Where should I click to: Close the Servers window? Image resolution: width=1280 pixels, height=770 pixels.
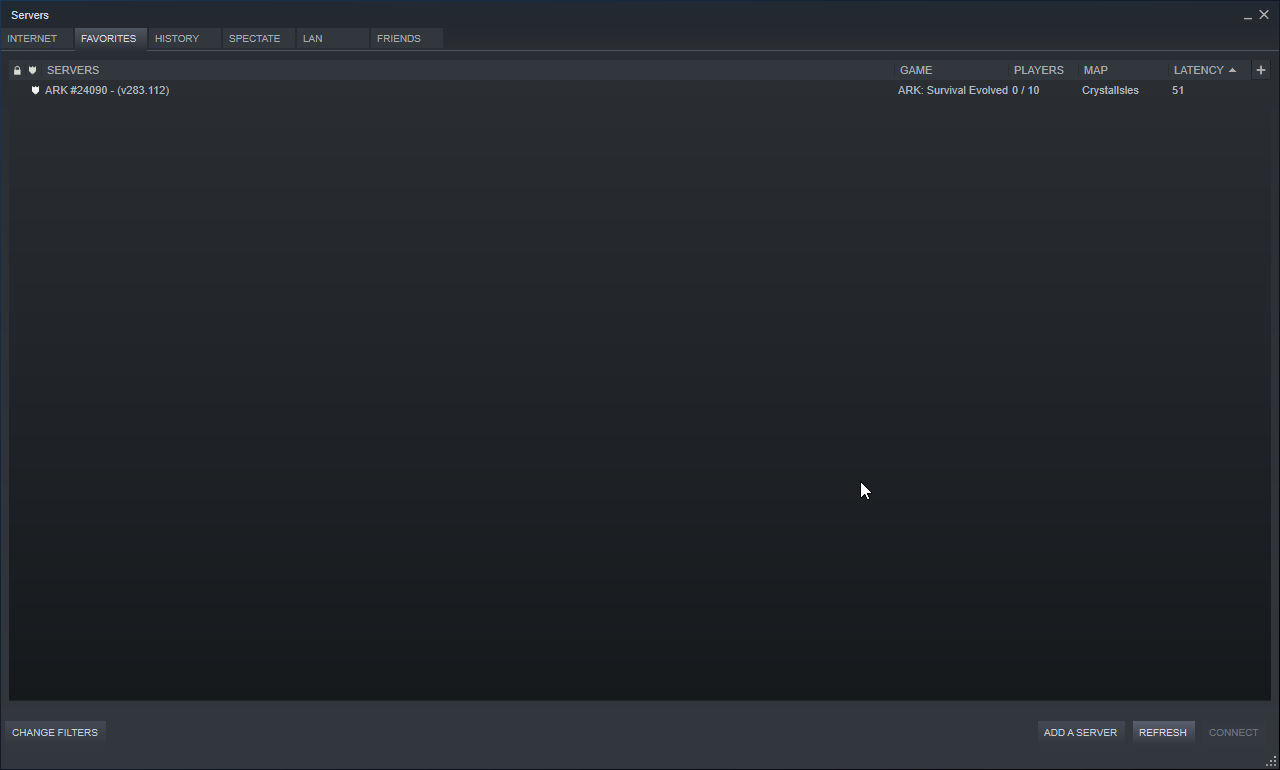click(x=1264, y=15)
